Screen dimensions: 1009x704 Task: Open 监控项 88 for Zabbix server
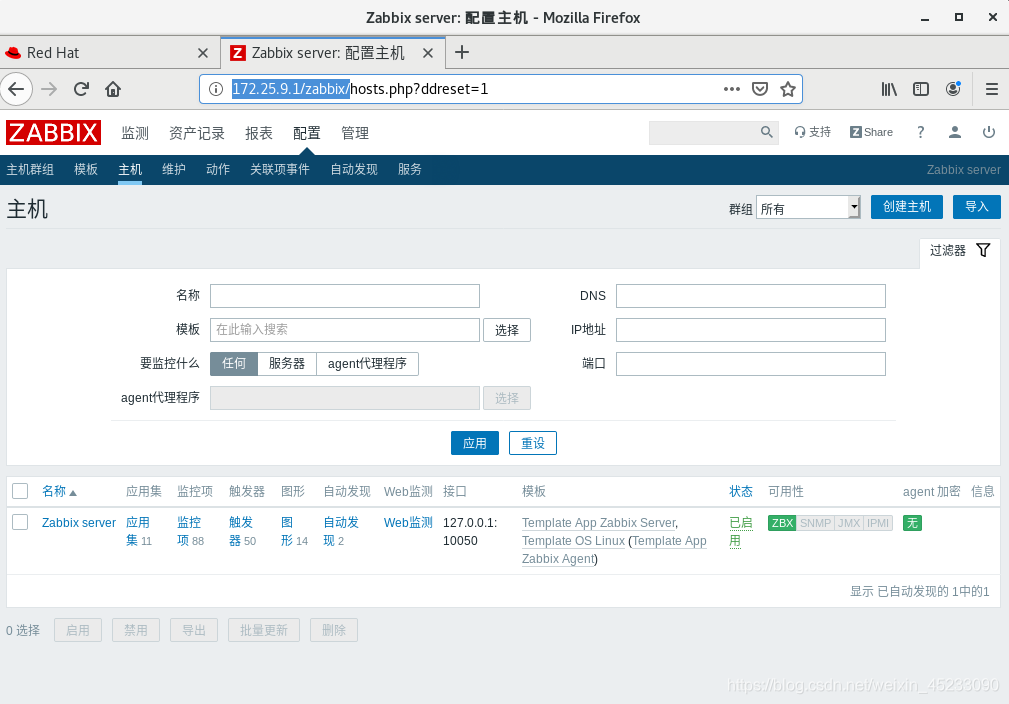tap(190, 532)
